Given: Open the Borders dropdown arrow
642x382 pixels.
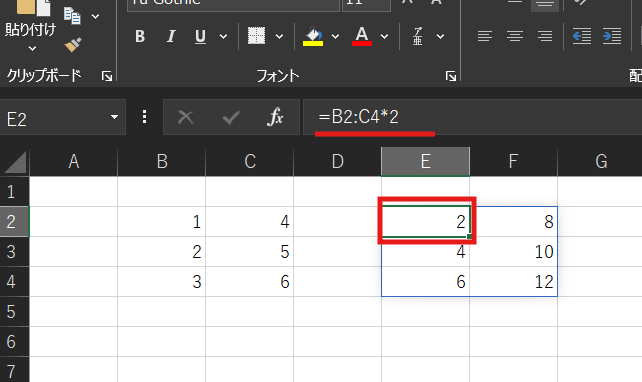Looking at the screenshot, I should (x=279, y=36).
